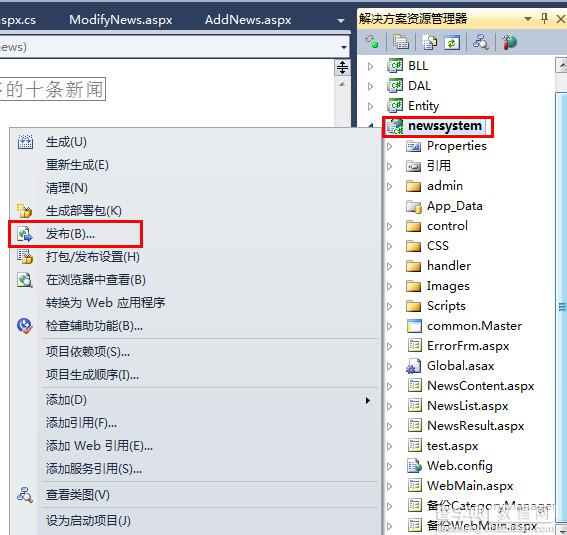Expand the BLL project node
The width and height of the screenshot is (567, 535).
(370, 66)
